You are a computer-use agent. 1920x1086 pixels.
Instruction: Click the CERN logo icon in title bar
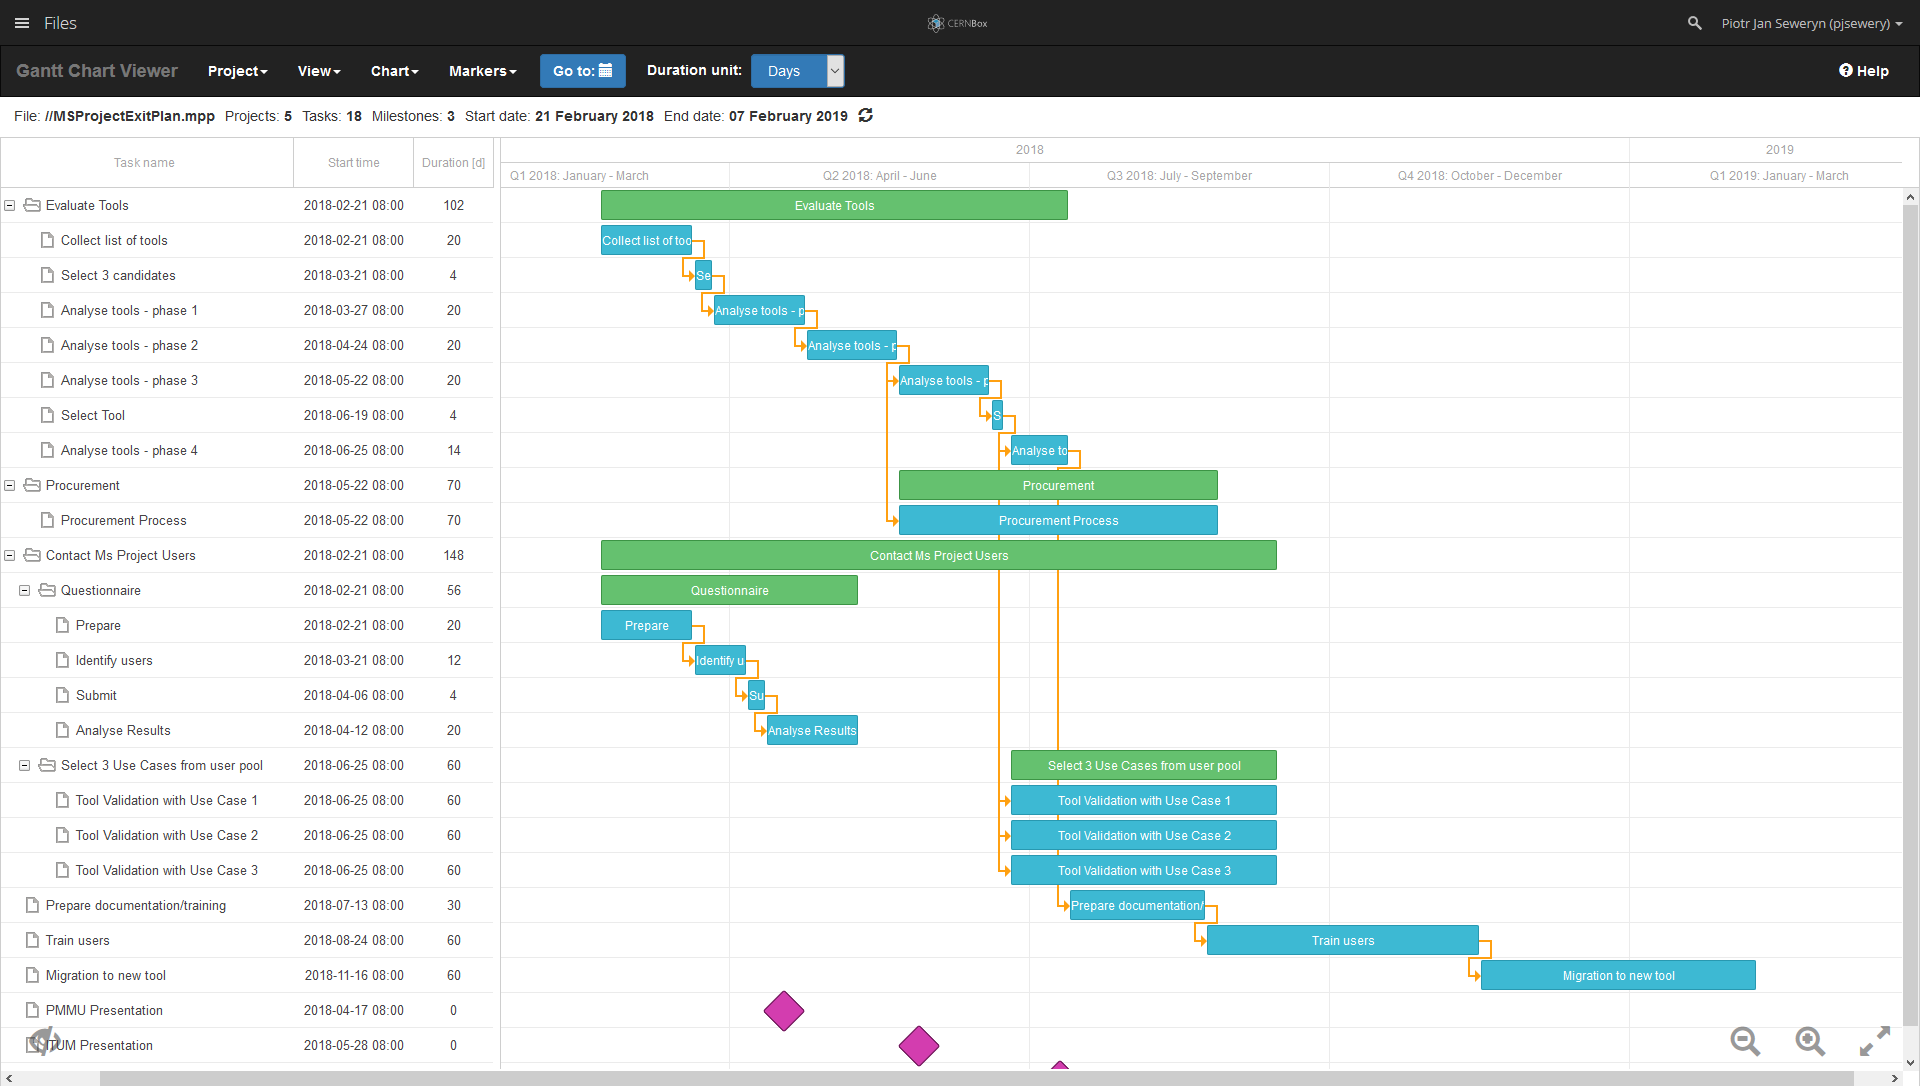(935, 22)
